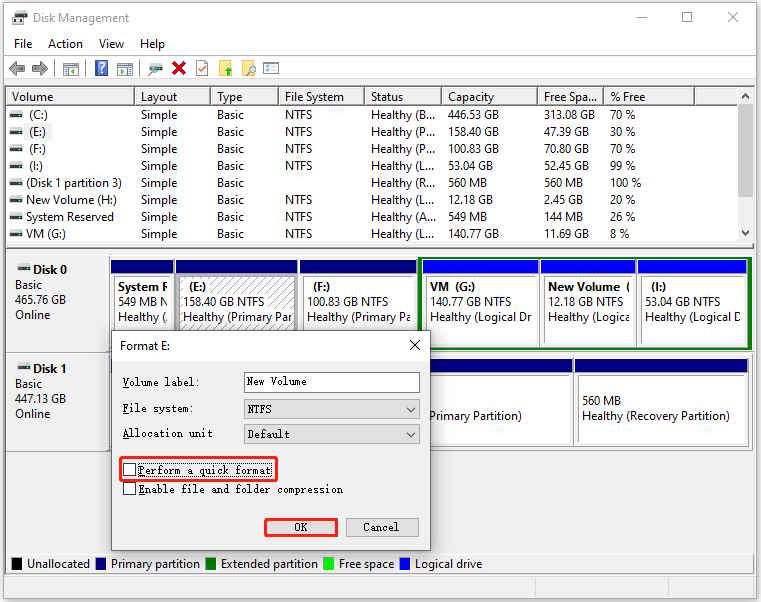Image resolution: width=761 pixels, height=602 pixels.
Task: Open the Action menu
Action: click(65, 44)
